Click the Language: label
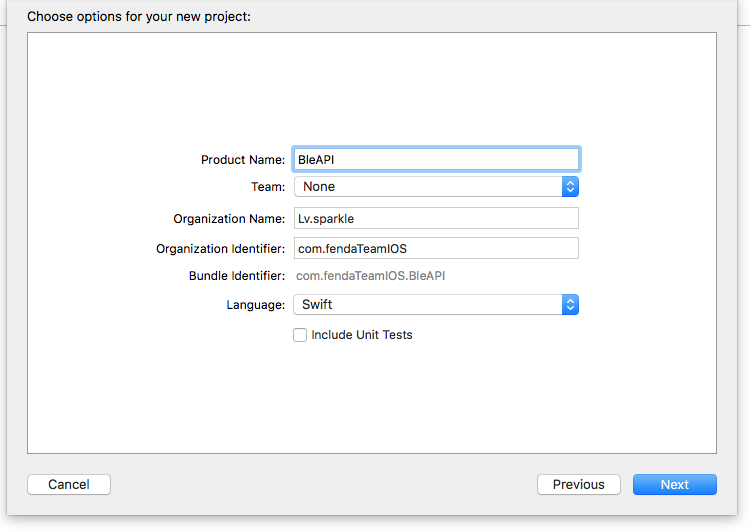Viewport: 750px width, 532px height. (x=255, y=305)
